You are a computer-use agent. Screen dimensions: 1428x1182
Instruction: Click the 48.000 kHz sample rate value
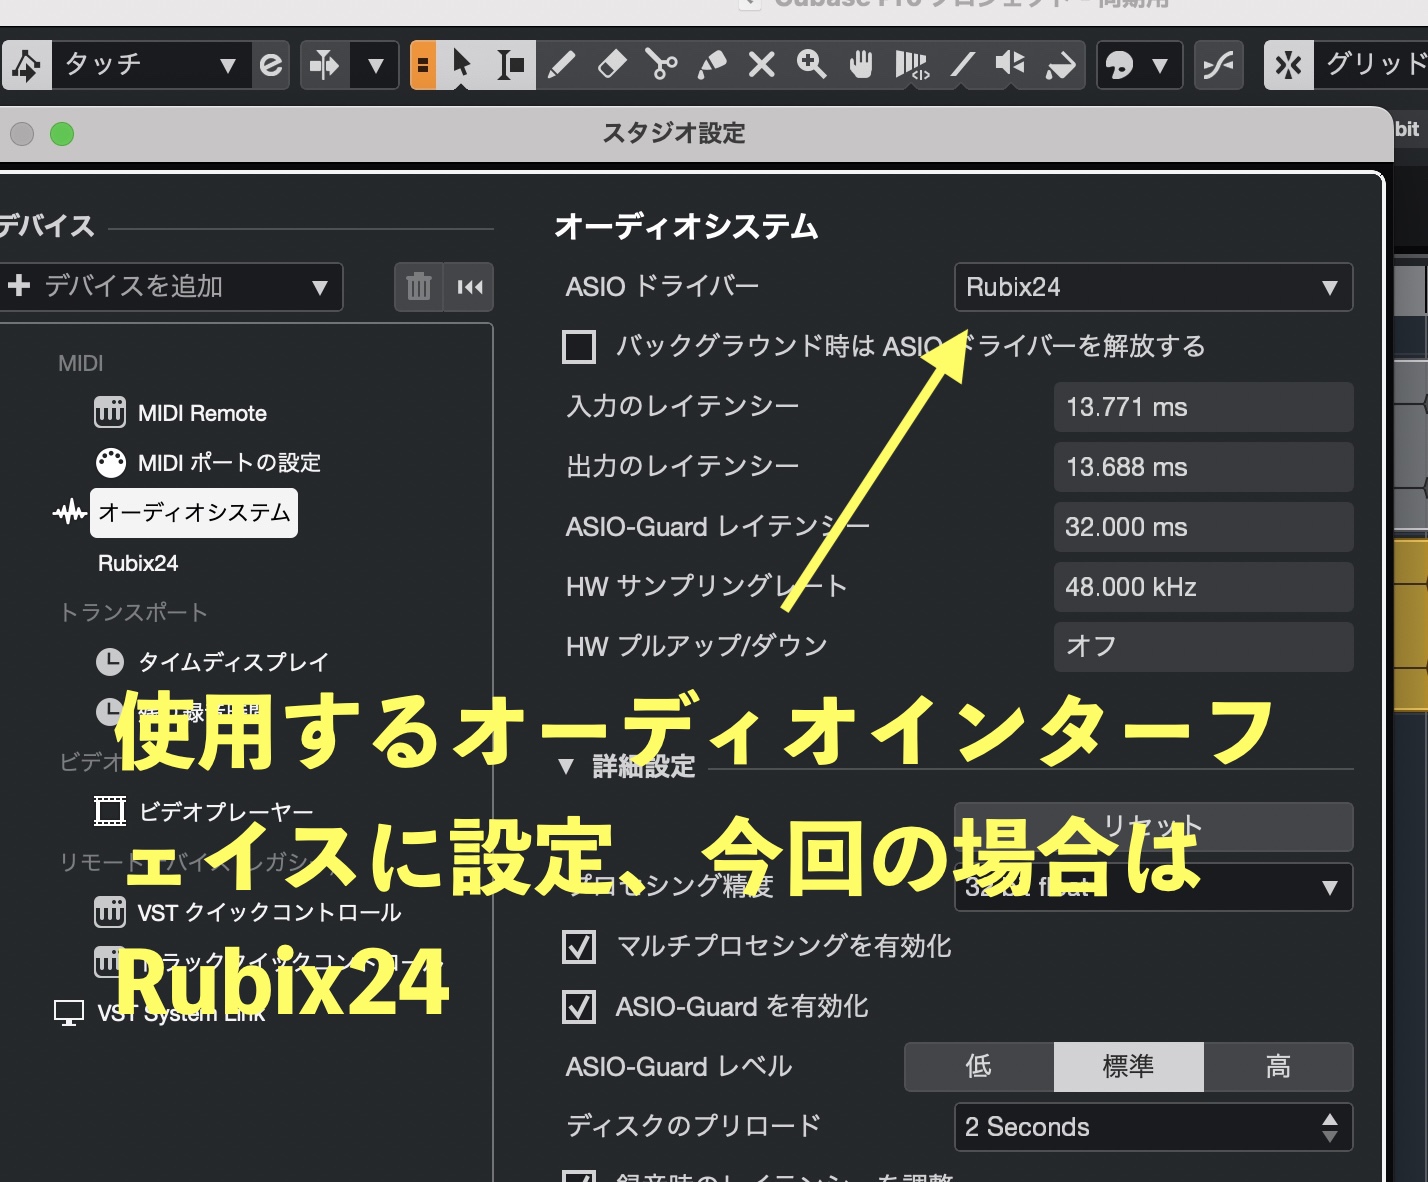[1203, 587]
